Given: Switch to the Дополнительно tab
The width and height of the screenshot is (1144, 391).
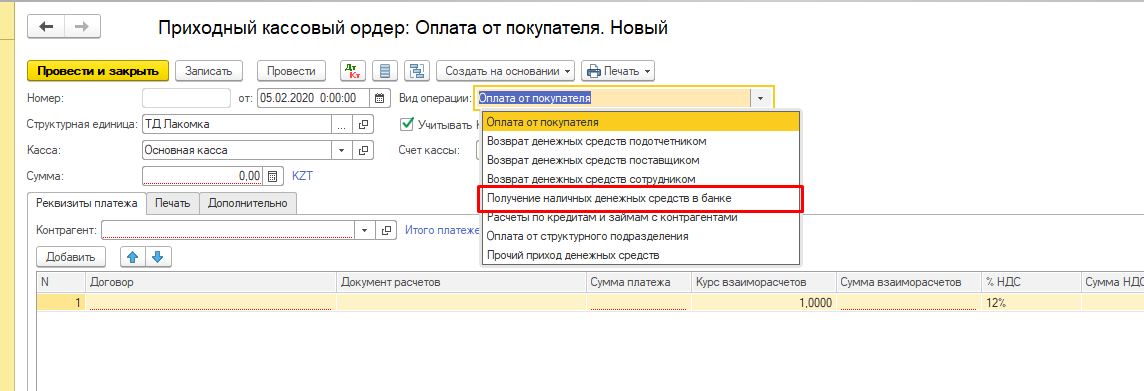Looking at the screenshot, I should pyautogui.click(x=247, y=204).
